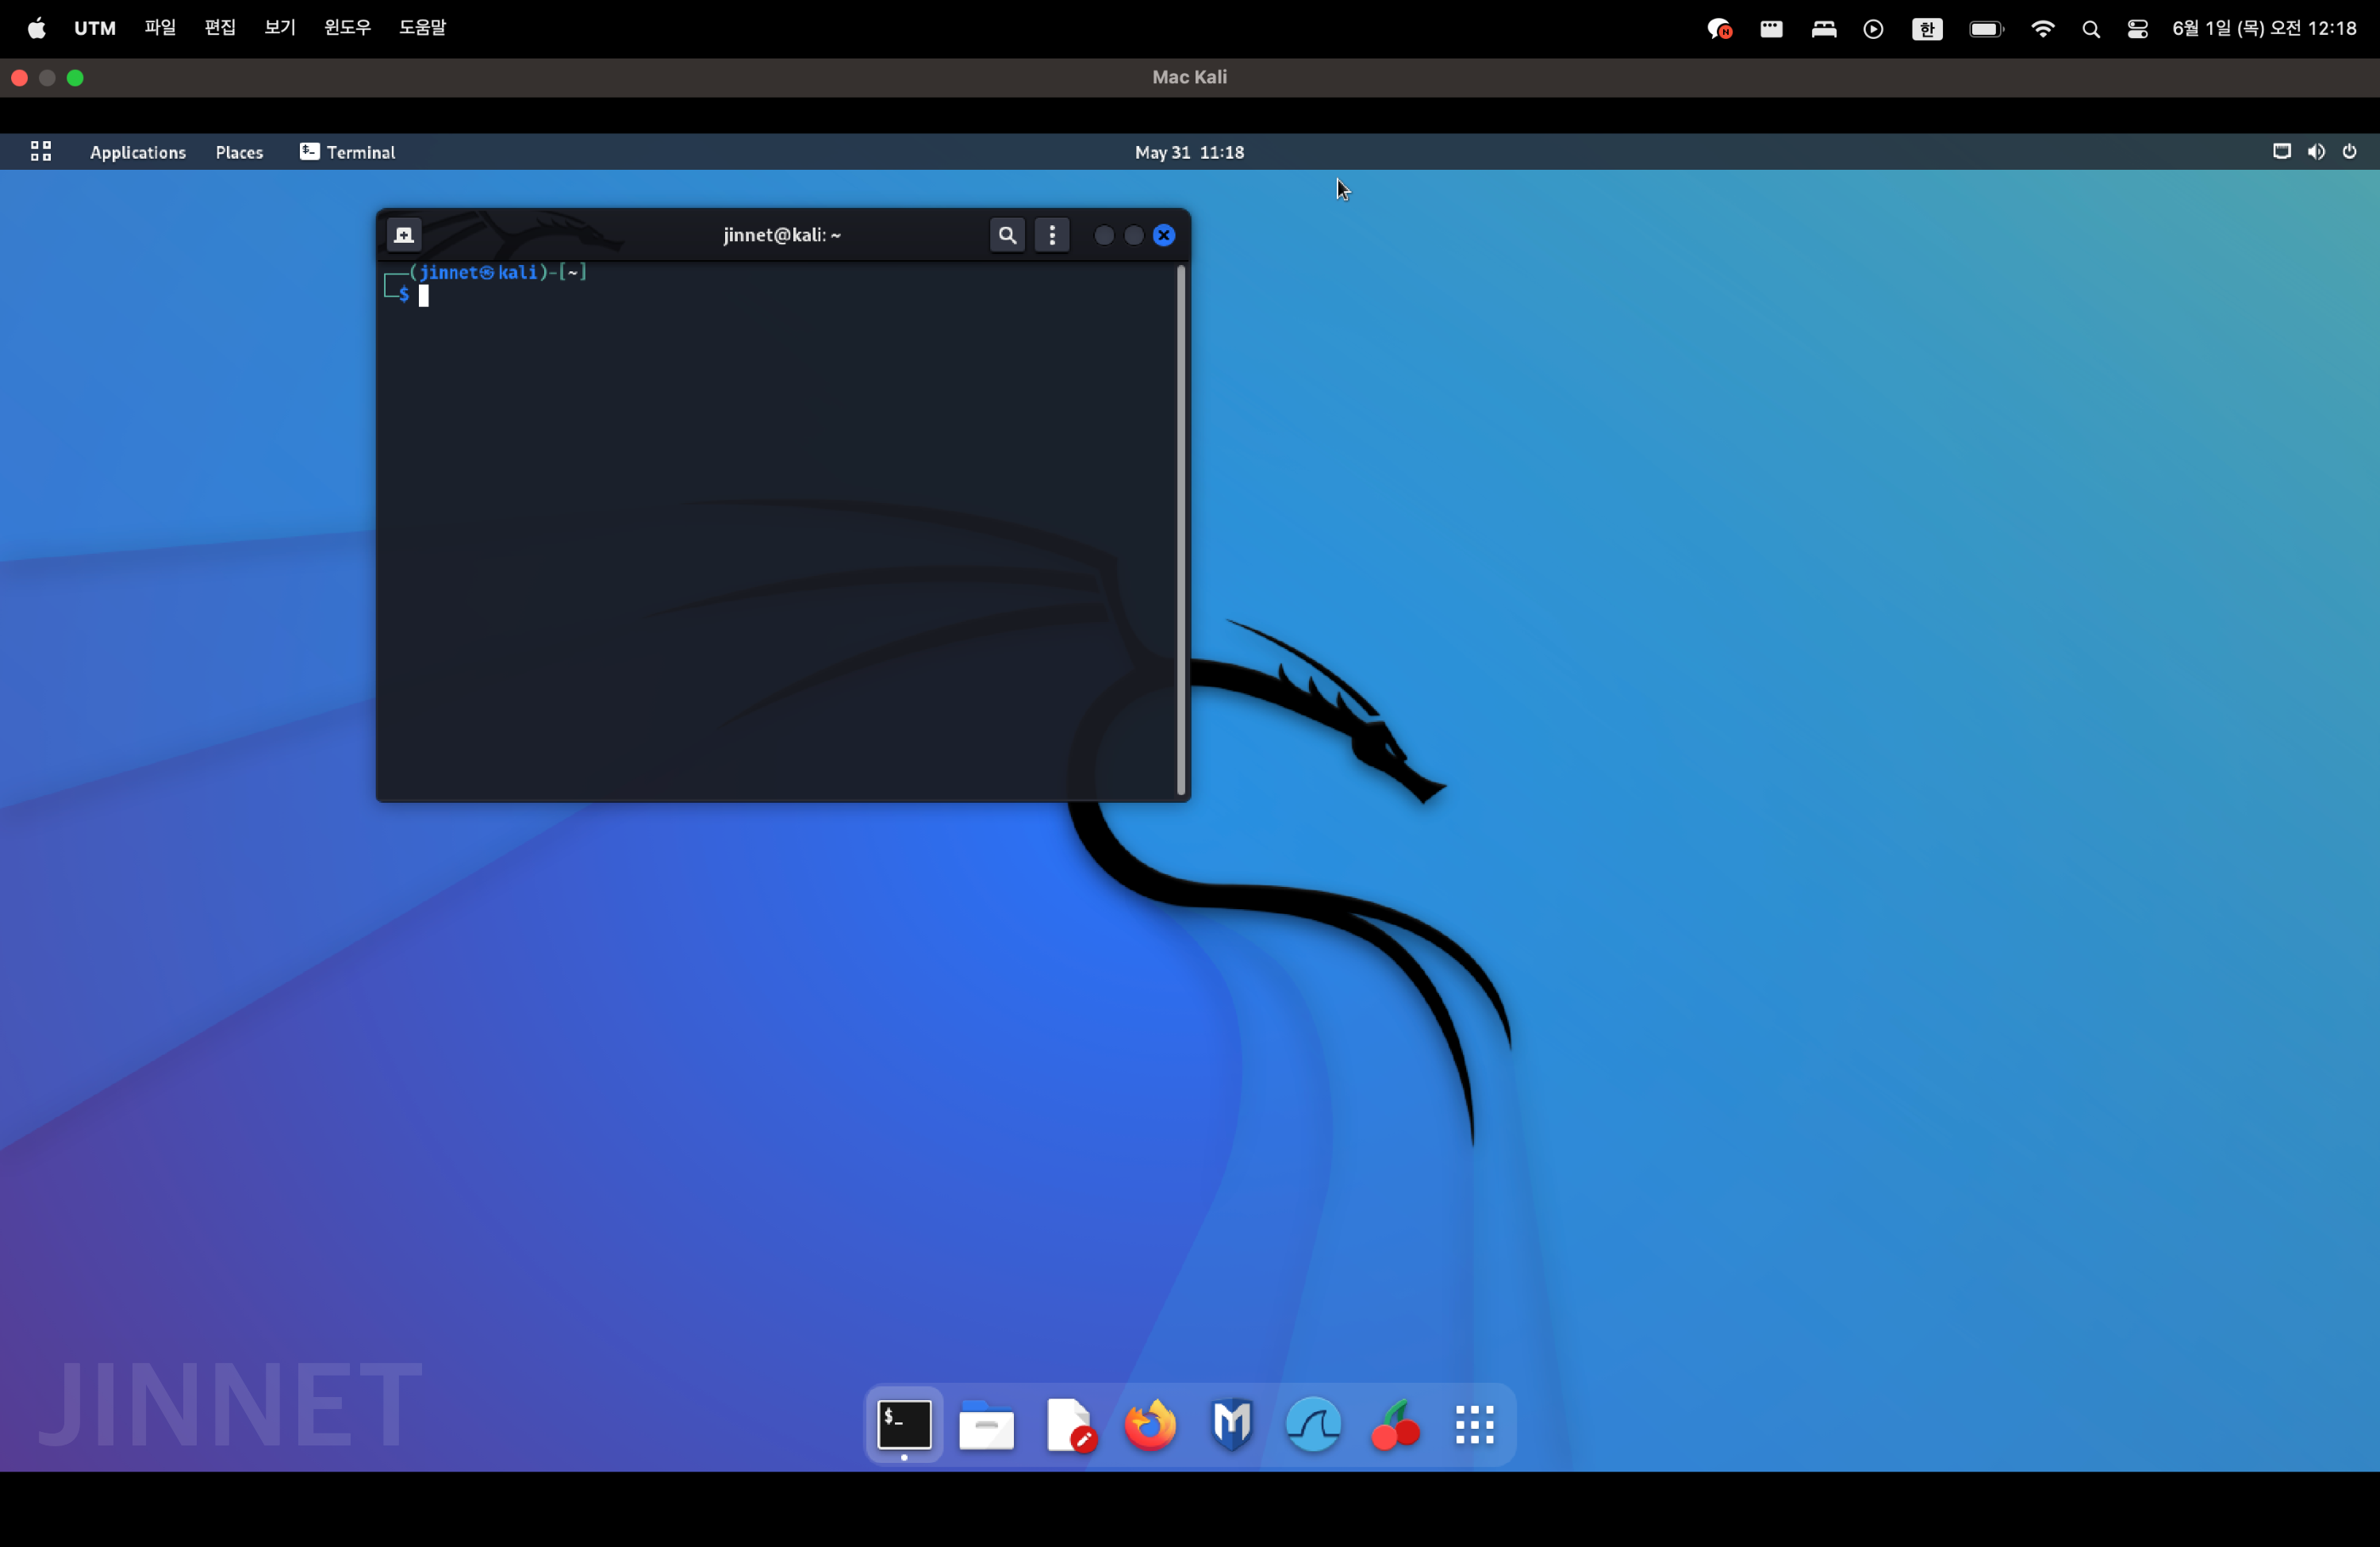Open CherryTree notes app in dock
The image size is (2380, 1547).
[1395, 1424]
